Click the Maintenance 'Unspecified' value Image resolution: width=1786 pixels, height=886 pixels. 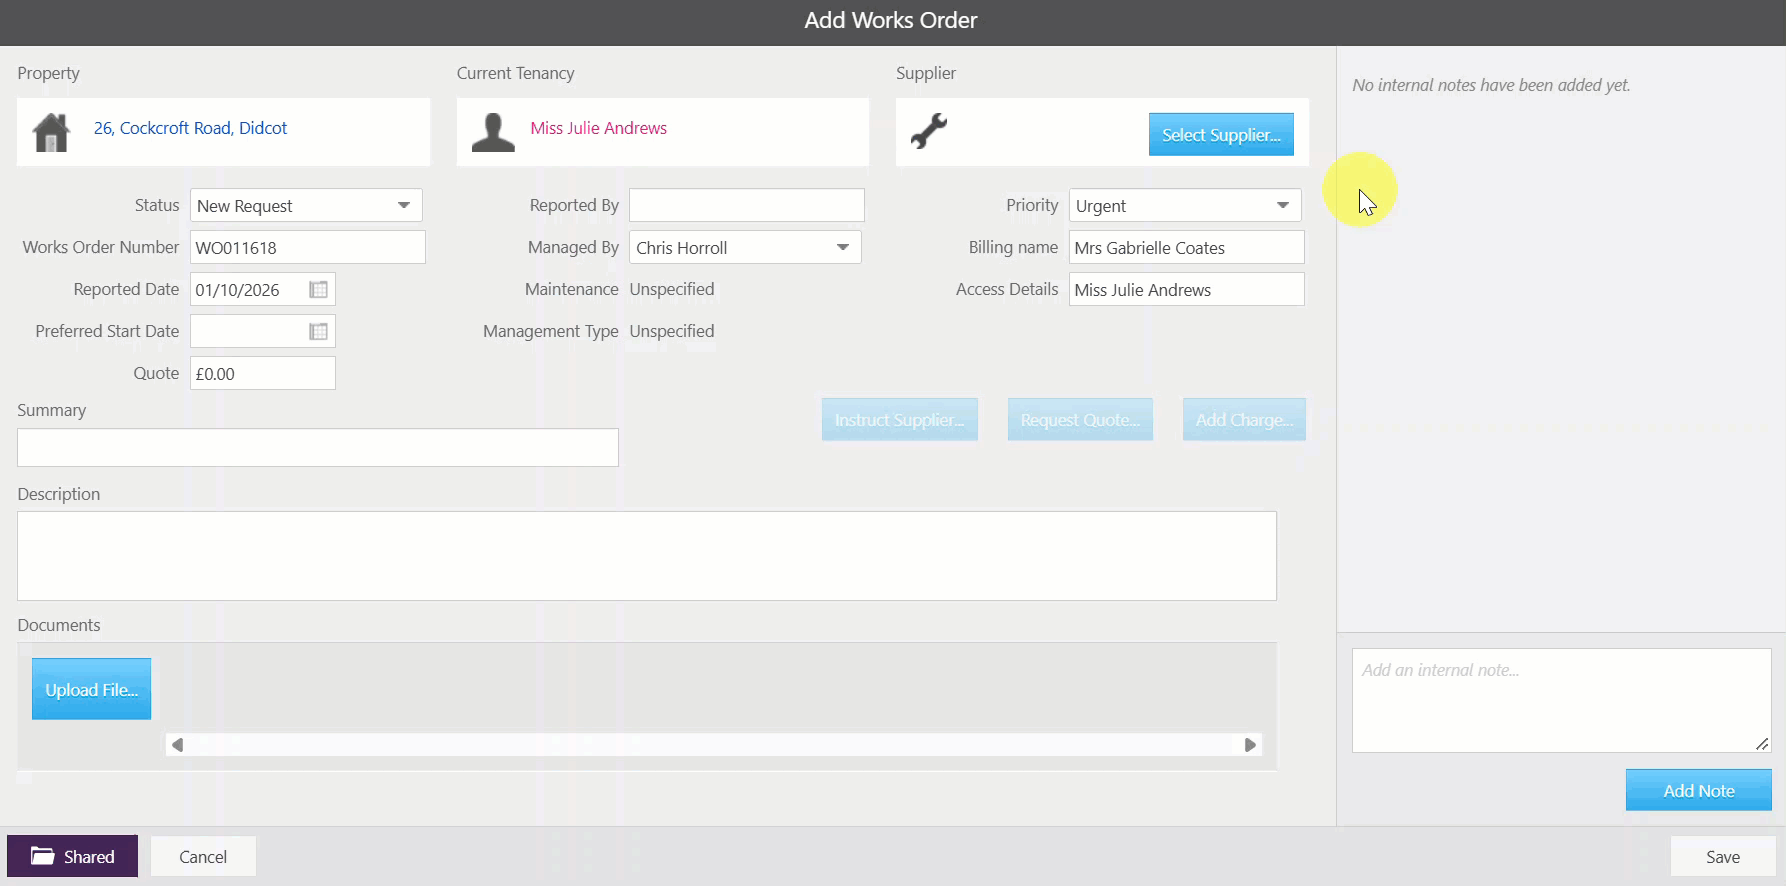coord(672,289)
